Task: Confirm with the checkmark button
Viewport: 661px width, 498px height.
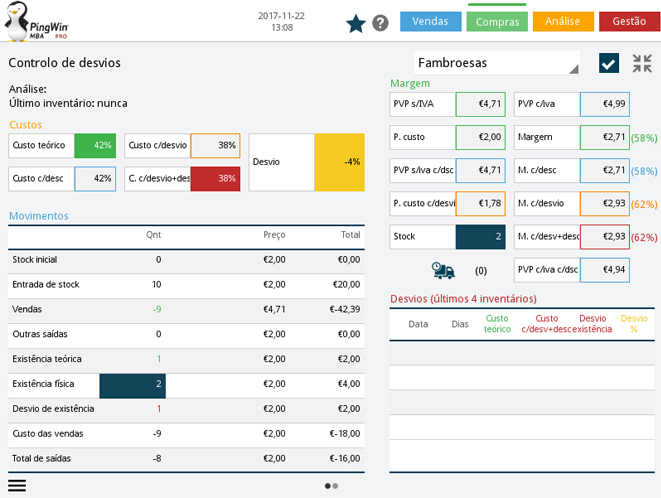Action: 609,63
